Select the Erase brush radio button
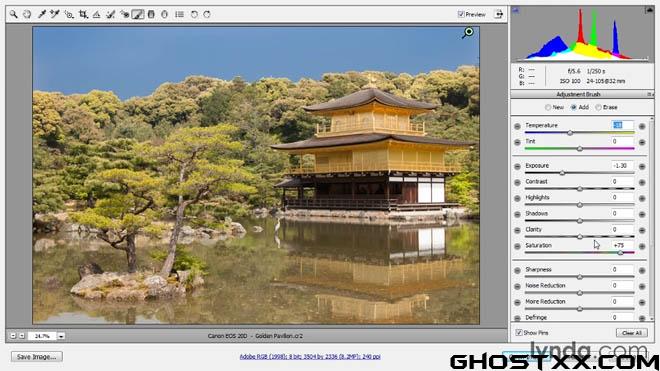Screen dimensions: 660x371 click(598, 107)
